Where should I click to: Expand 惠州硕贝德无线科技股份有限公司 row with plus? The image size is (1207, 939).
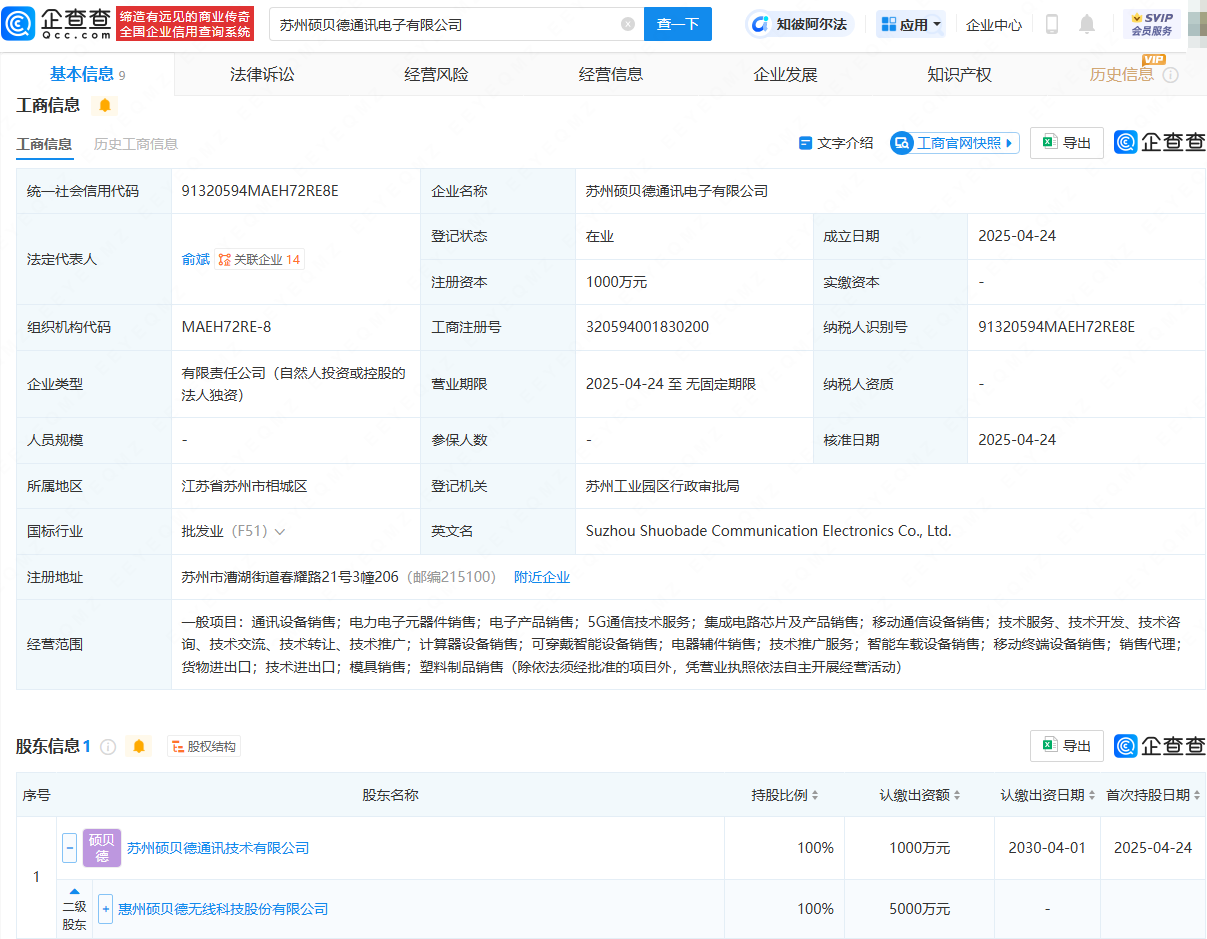[x=105, y=909]
